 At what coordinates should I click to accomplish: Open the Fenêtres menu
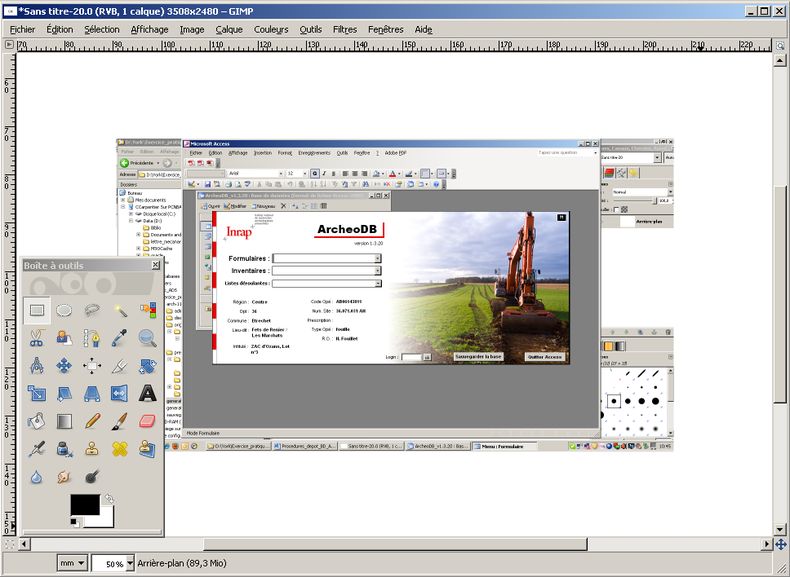click(x=385, y=29)
